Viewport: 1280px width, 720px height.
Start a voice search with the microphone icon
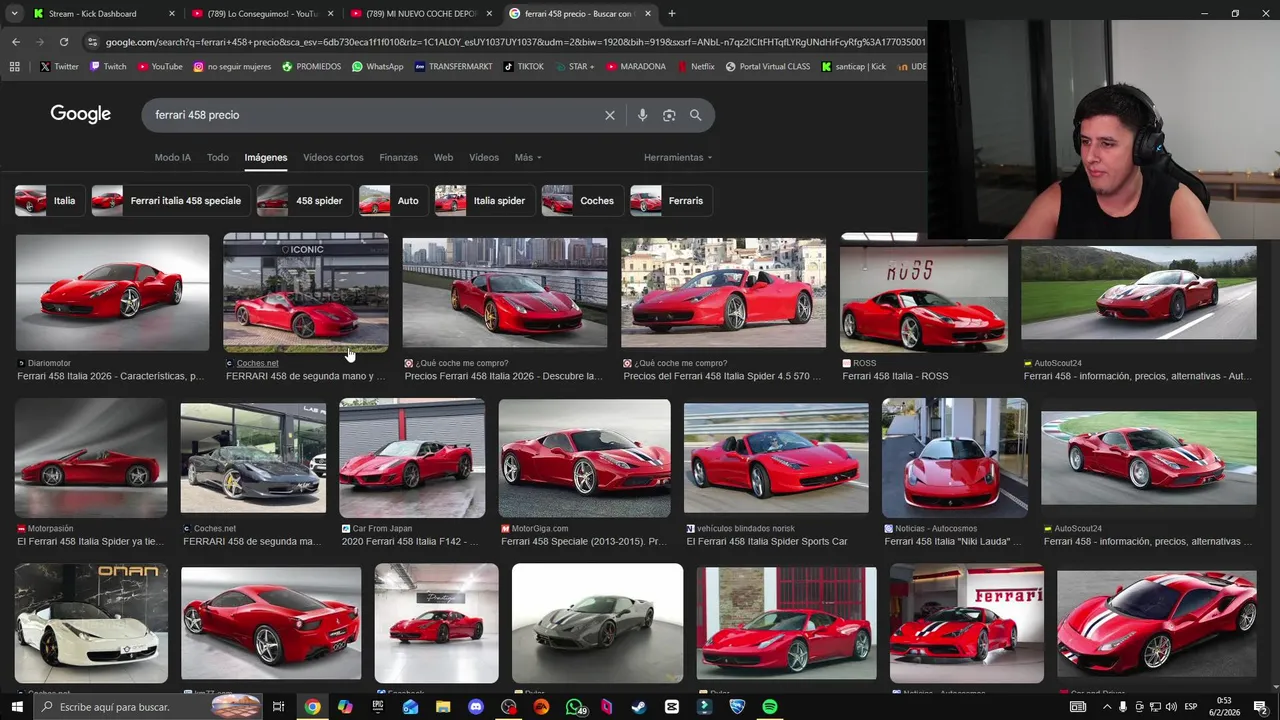point(642,115)
